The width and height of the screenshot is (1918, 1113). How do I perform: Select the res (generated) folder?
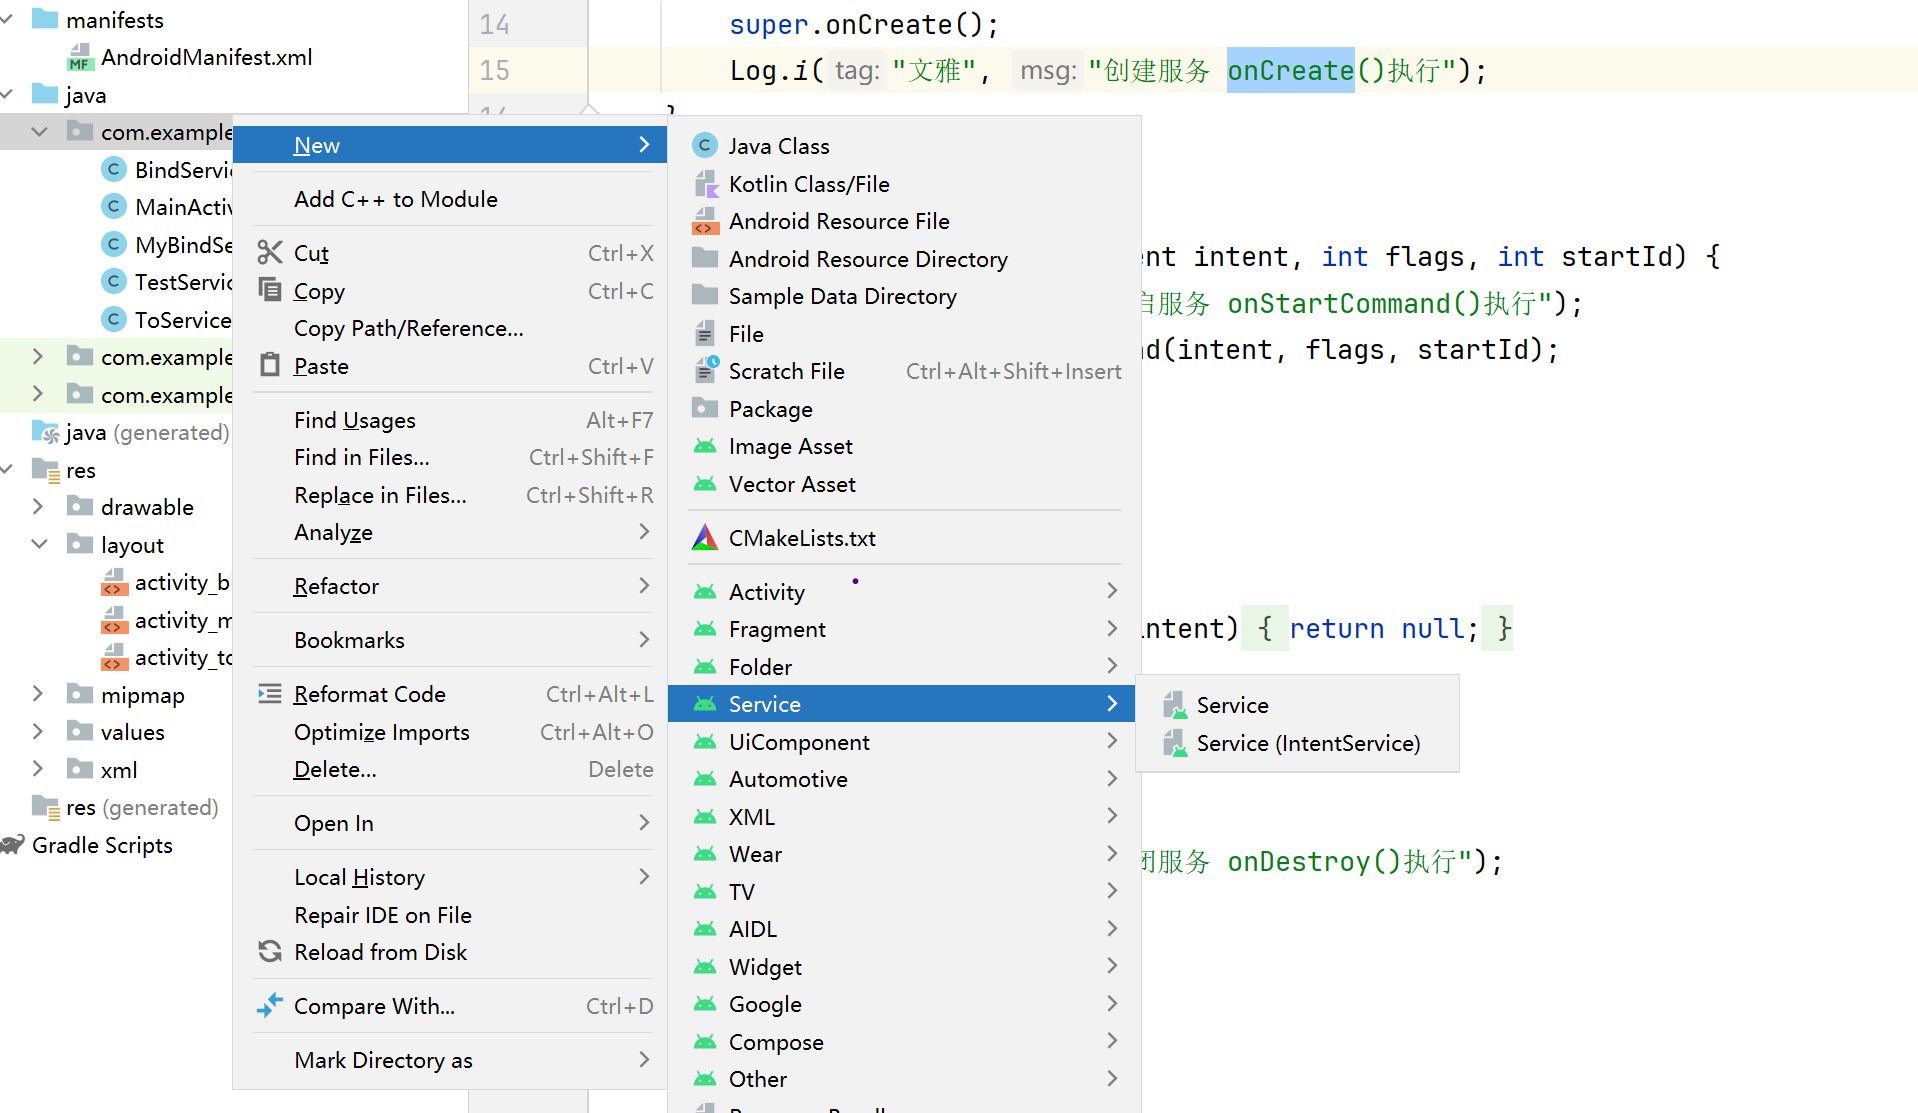[125, 807]
